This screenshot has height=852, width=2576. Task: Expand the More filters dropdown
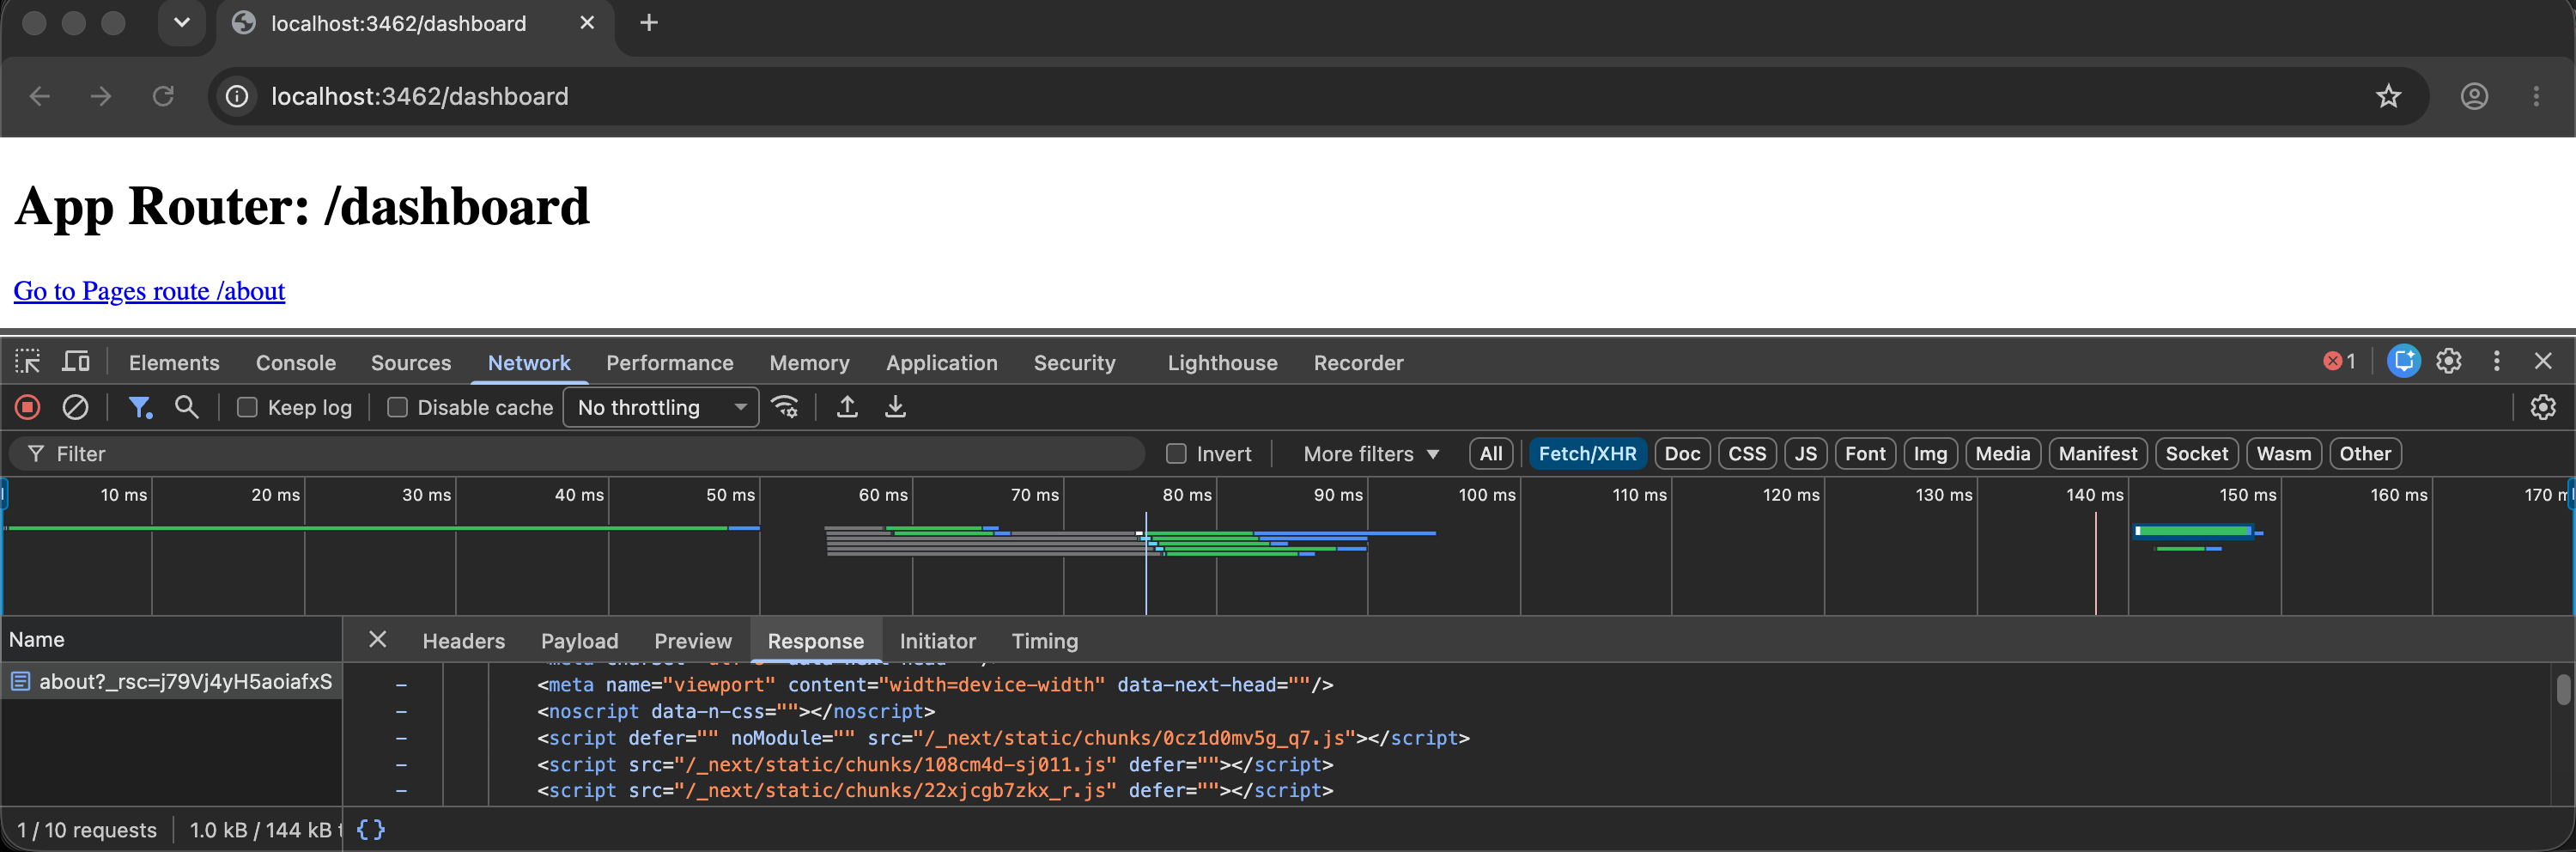[1371, 454]
